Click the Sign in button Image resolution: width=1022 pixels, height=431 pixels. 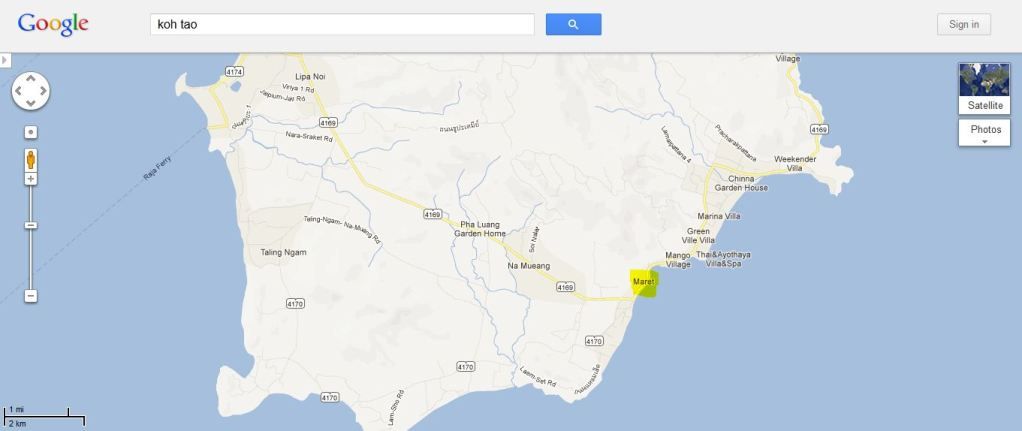[963, 24]
